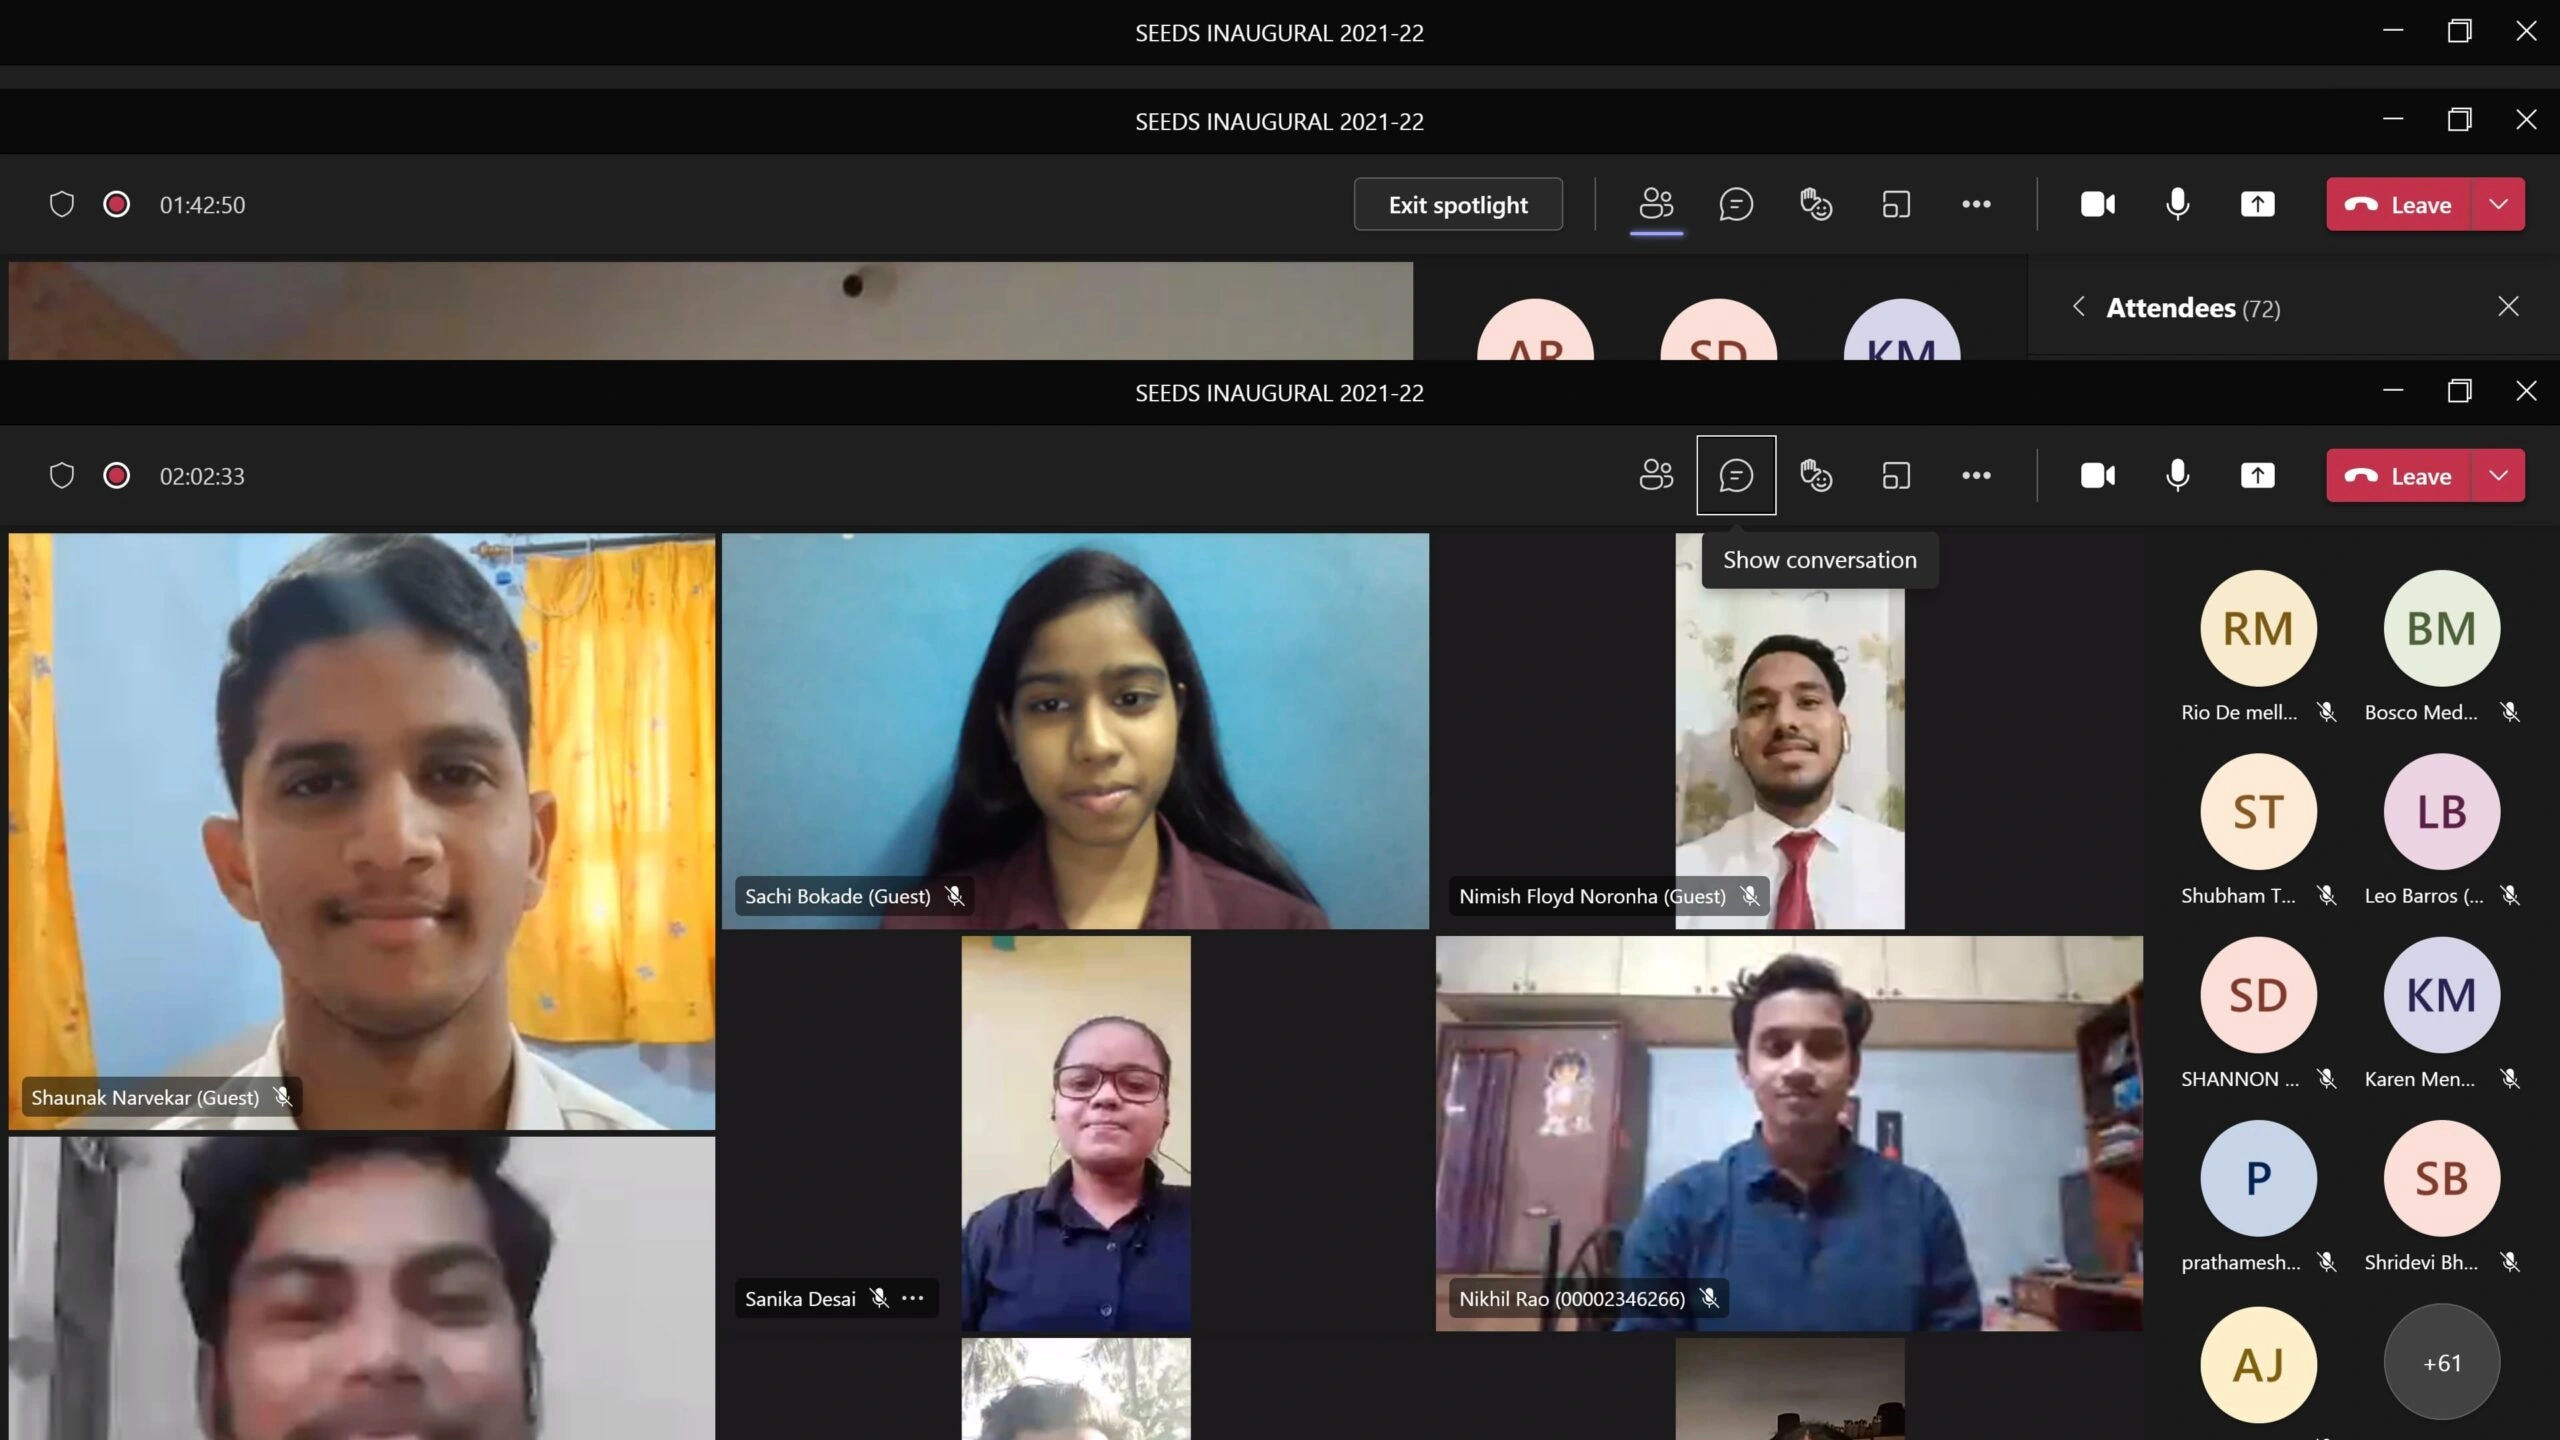Click the Shridevi Bh... name text
The image size is (2560, 1440).
point(2421,1262)
